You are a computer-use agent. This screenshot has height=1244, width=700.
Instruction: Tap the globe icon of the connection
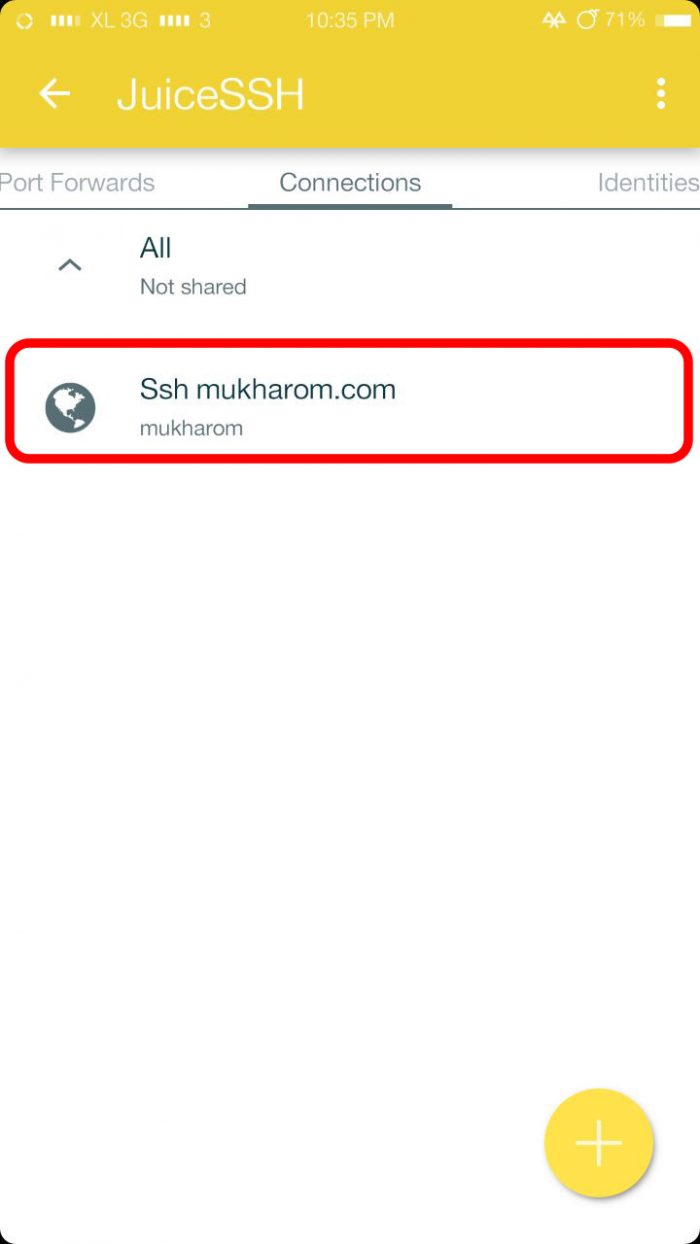(70, 408)
